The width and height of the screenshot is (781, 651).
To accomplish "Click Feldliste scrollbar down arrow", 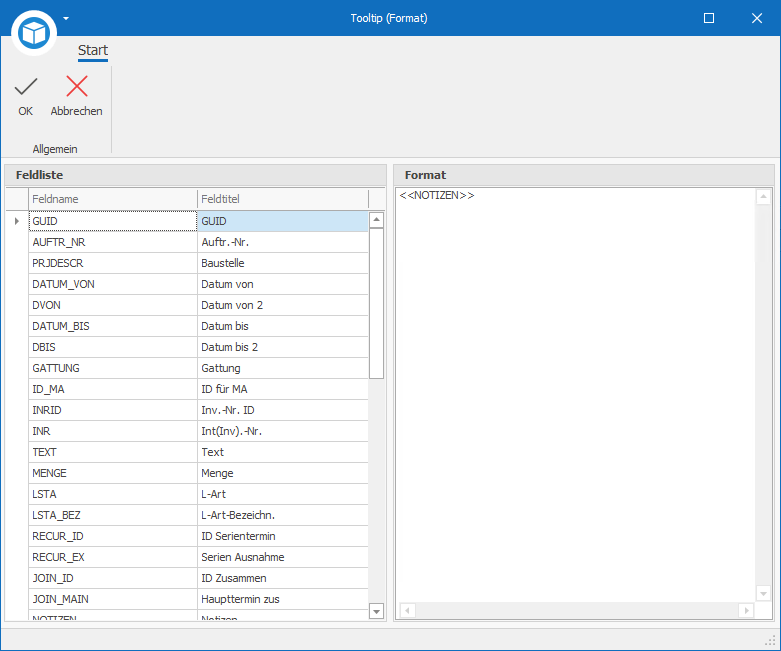I will coord(377,611).
